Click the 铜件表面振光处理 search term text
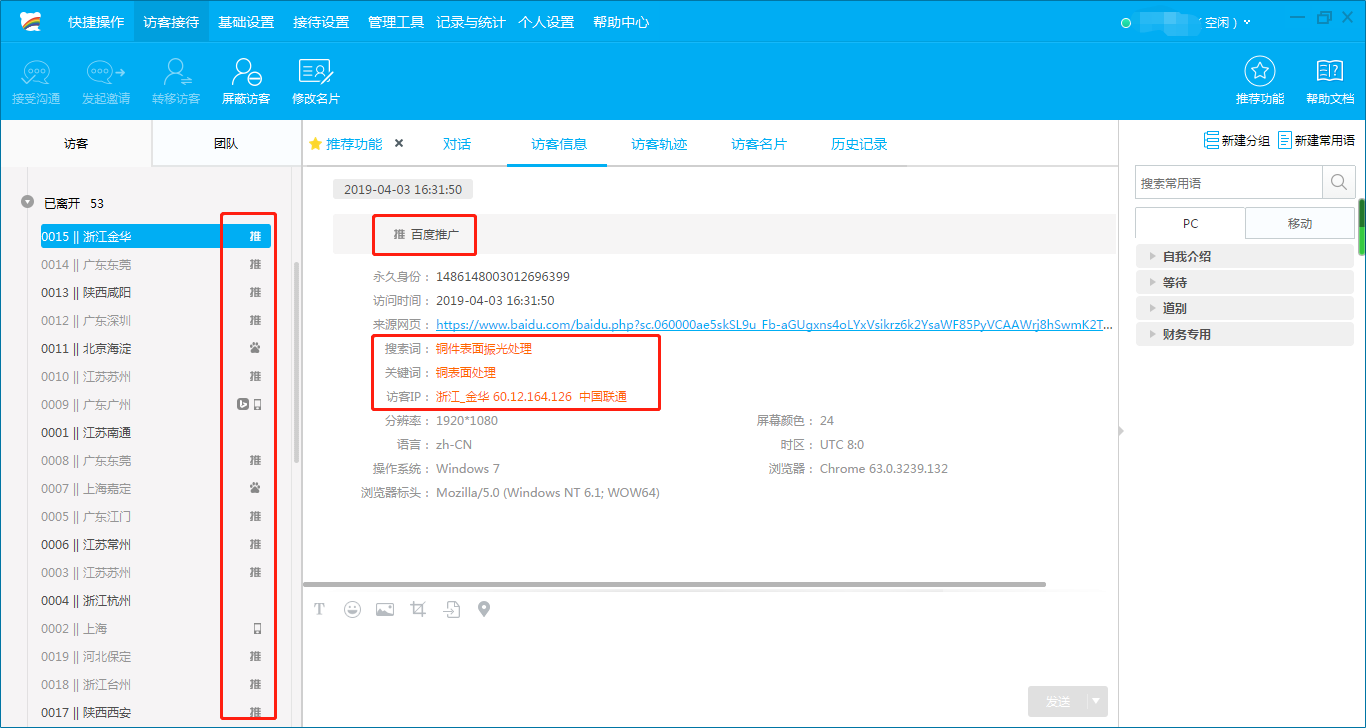This screenshot has width=1366, height=728. click(484, 349)
